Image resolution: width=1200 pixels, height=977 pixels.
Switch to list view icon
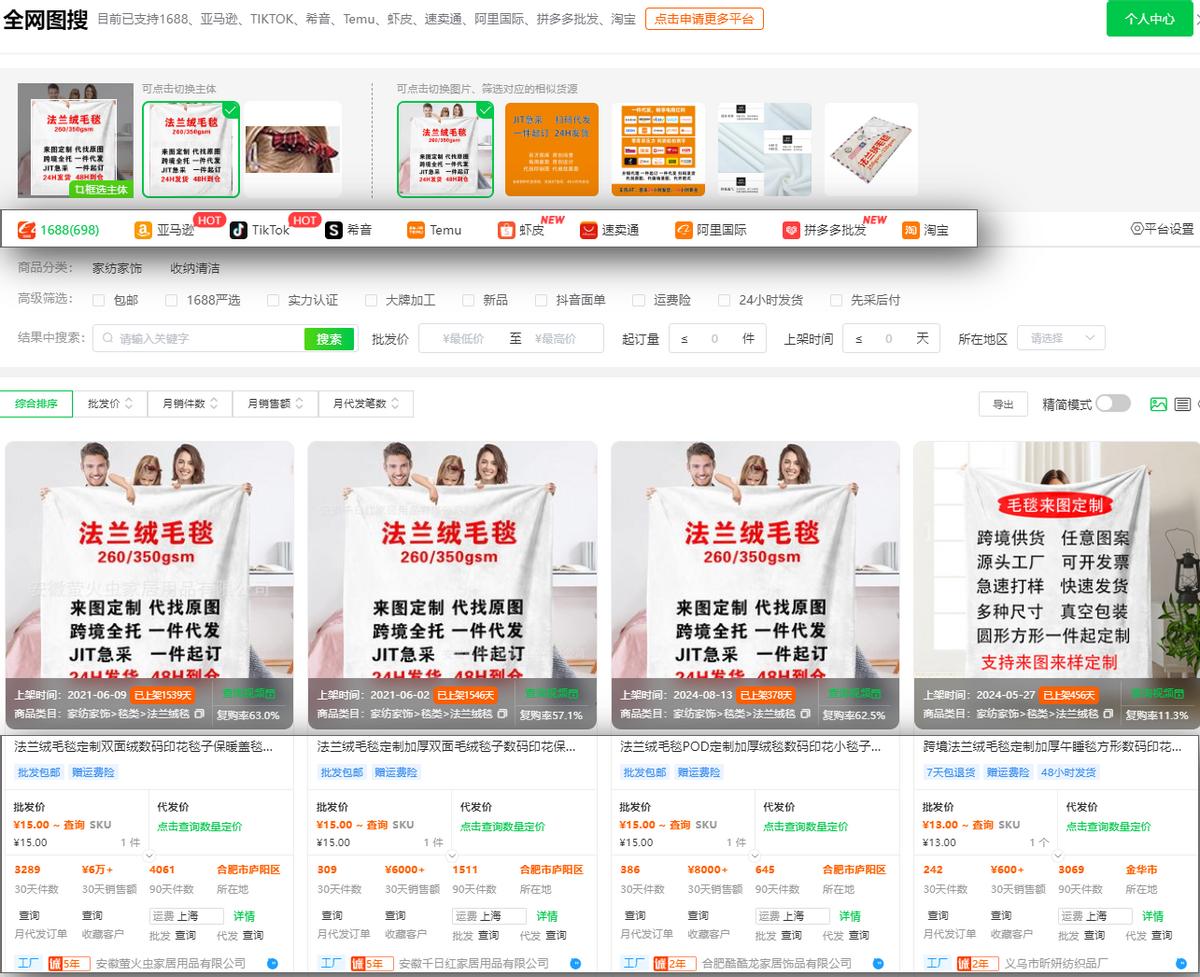[x=1184, y=402]
